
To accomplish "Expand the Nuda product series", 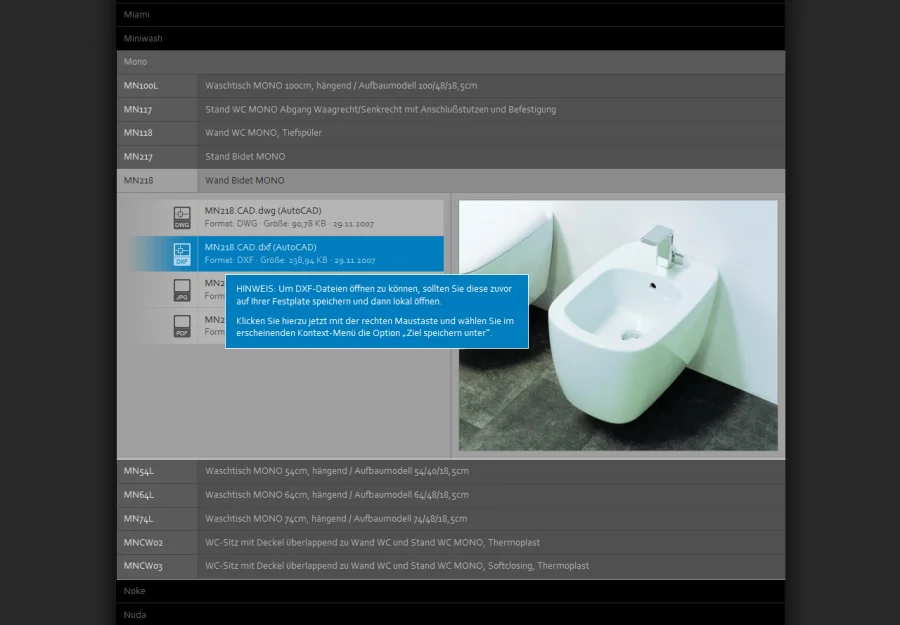I will point(450,614).
